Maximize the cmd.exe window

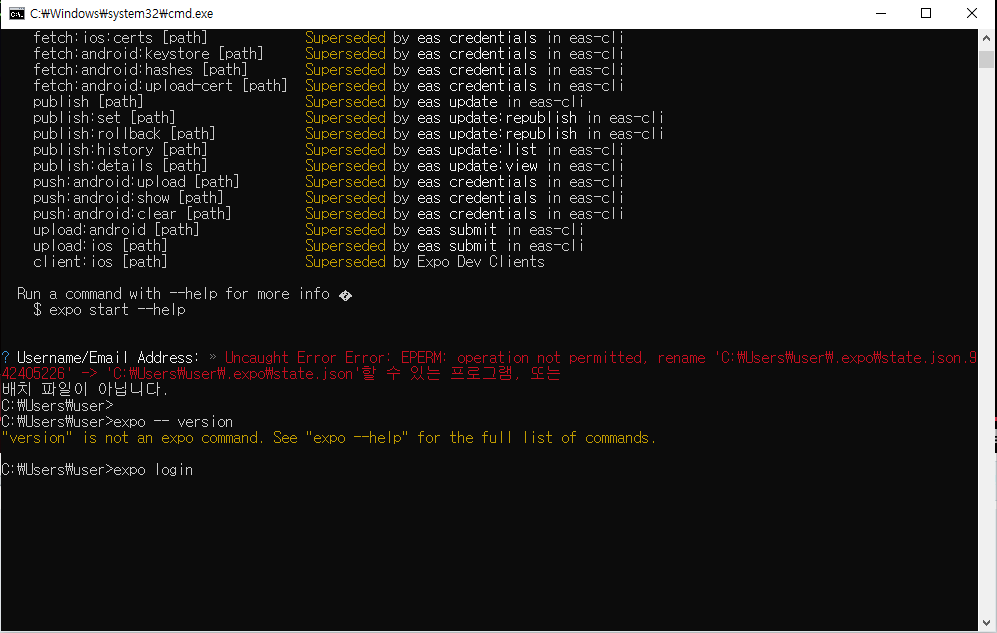coord(926,13)
